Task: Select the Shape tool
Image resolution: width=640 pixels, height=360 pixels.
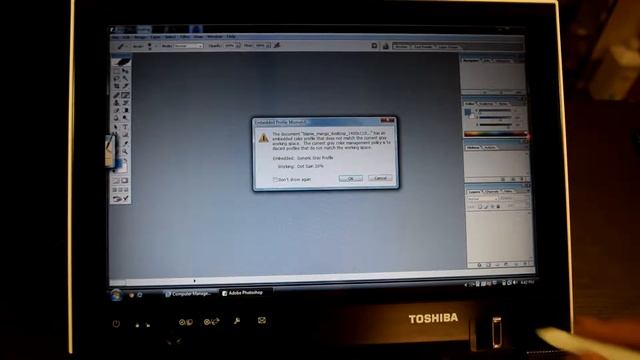Action: 125,135
